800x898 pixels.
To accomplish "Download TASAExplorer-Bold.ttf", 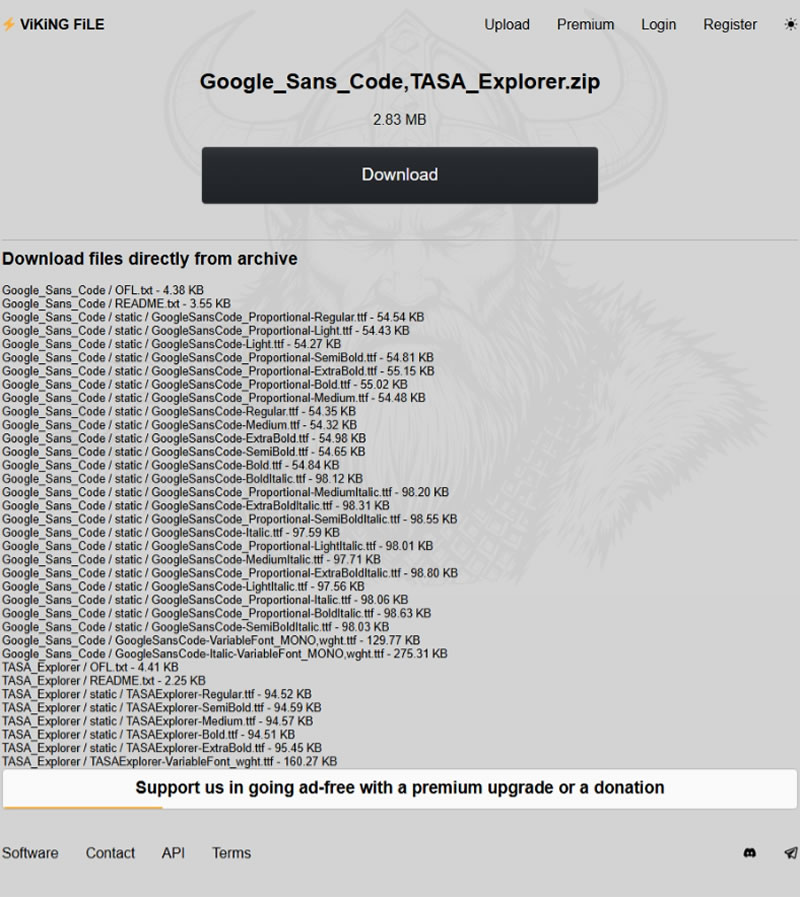I will [x=148, y=734].
